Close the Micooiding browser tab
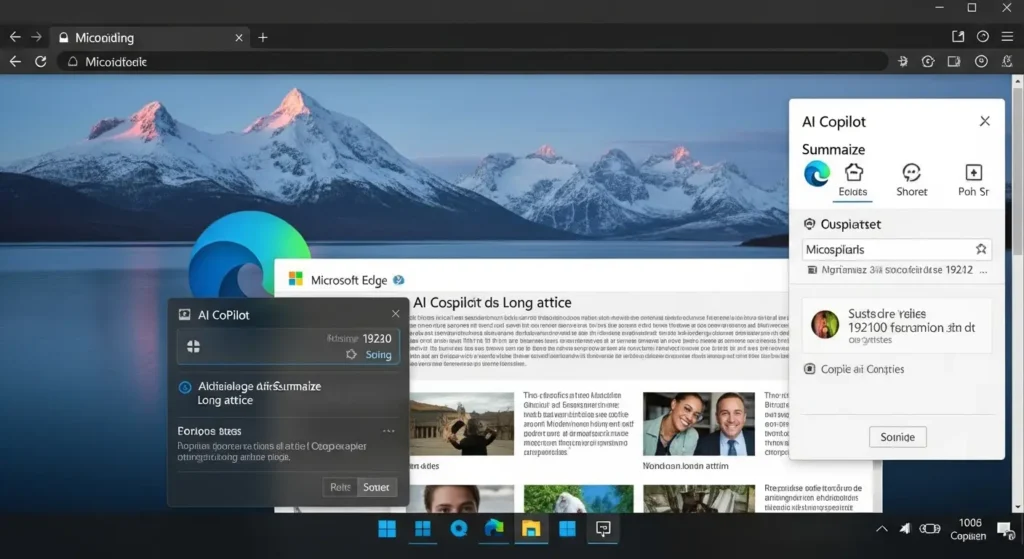Image resolution: width=1024 pixels, height=559 pixels. coord(239,38)
